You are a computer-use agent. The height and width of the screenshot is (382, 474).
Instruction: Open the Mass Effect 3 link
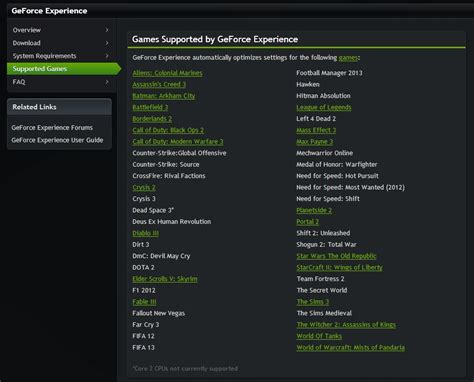point(316,130)
